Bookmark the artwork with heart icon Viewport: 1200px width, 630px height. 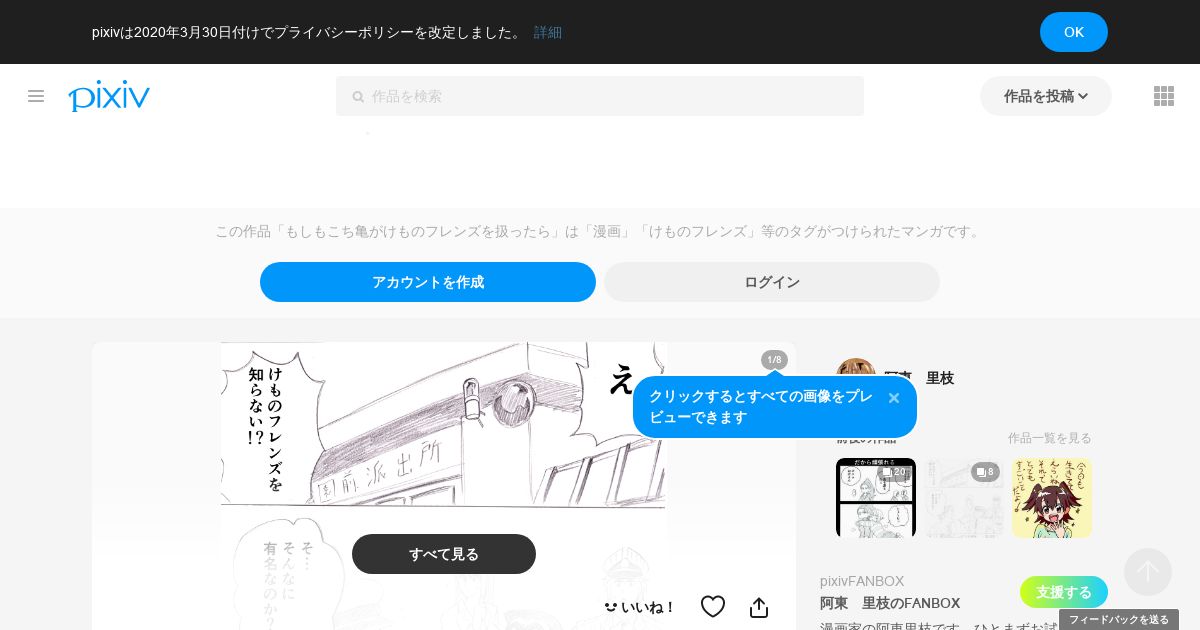713,607
